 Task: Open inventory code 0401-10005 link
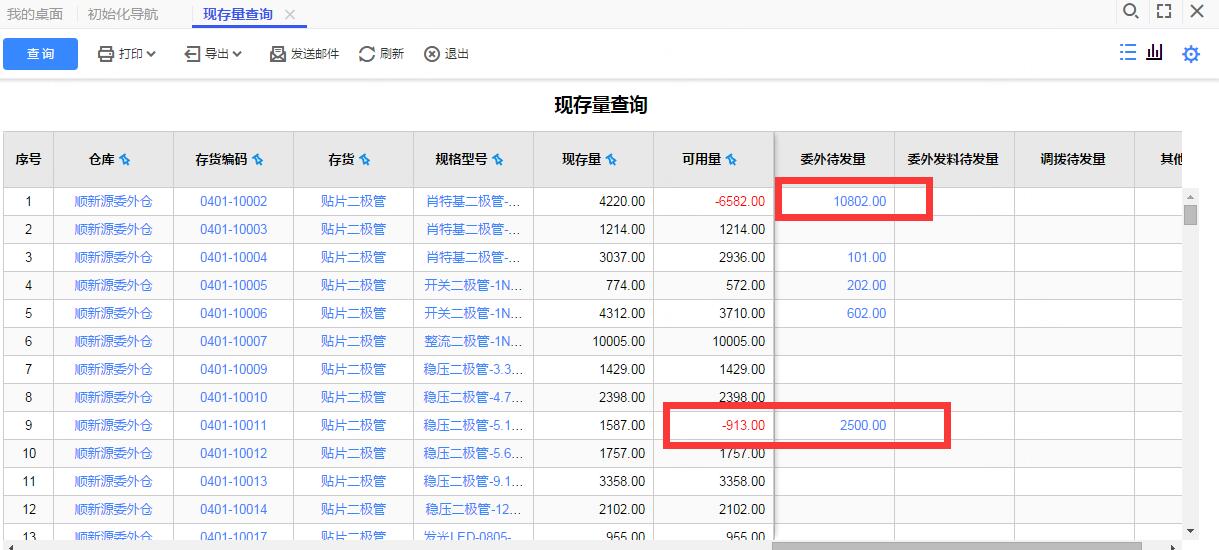click(x=234, y=285)
